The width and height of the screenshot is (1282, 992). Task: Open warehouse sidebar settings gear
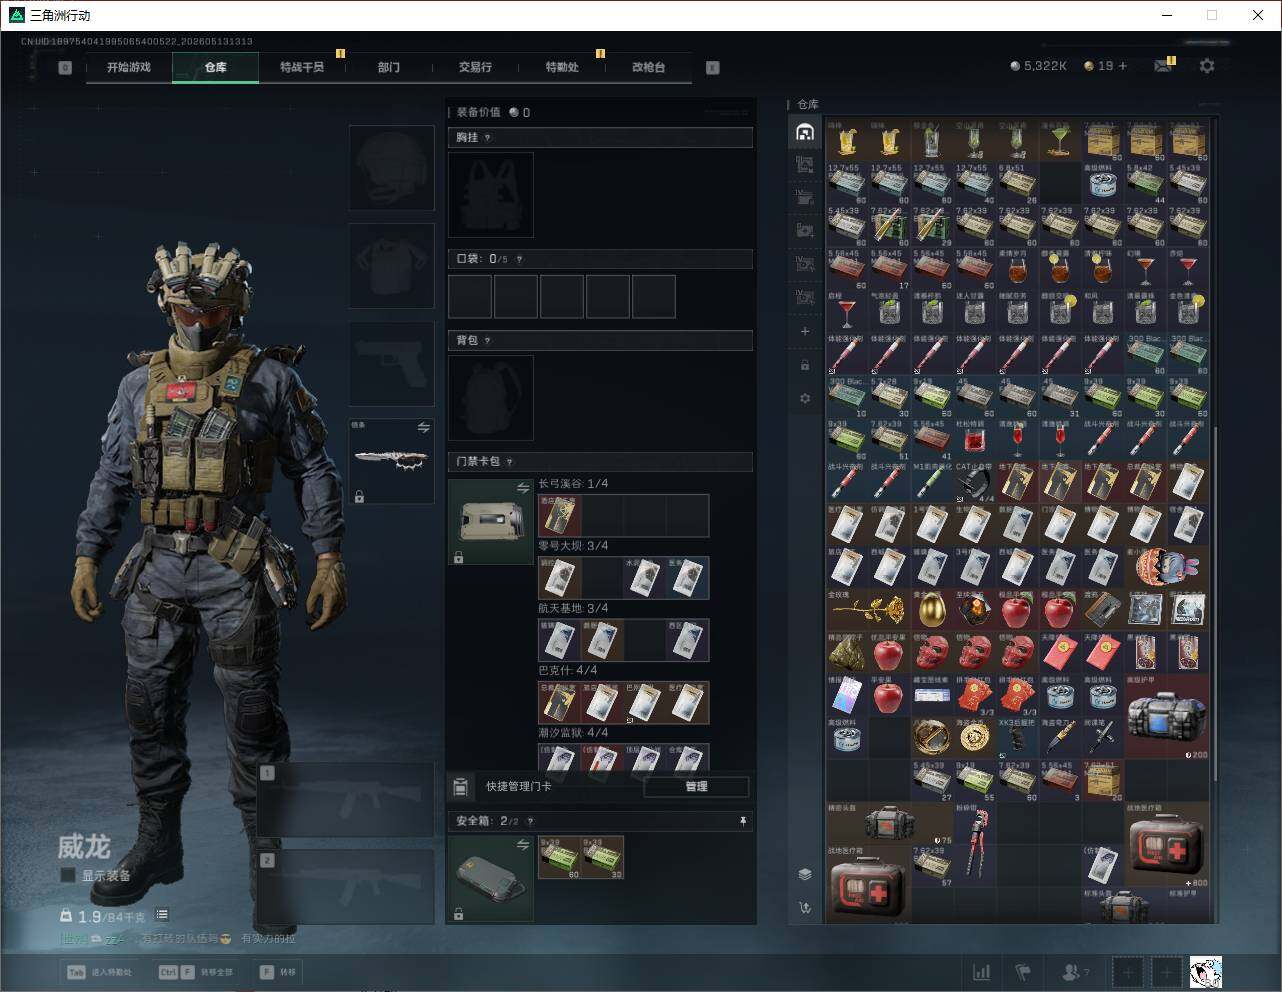805,398
